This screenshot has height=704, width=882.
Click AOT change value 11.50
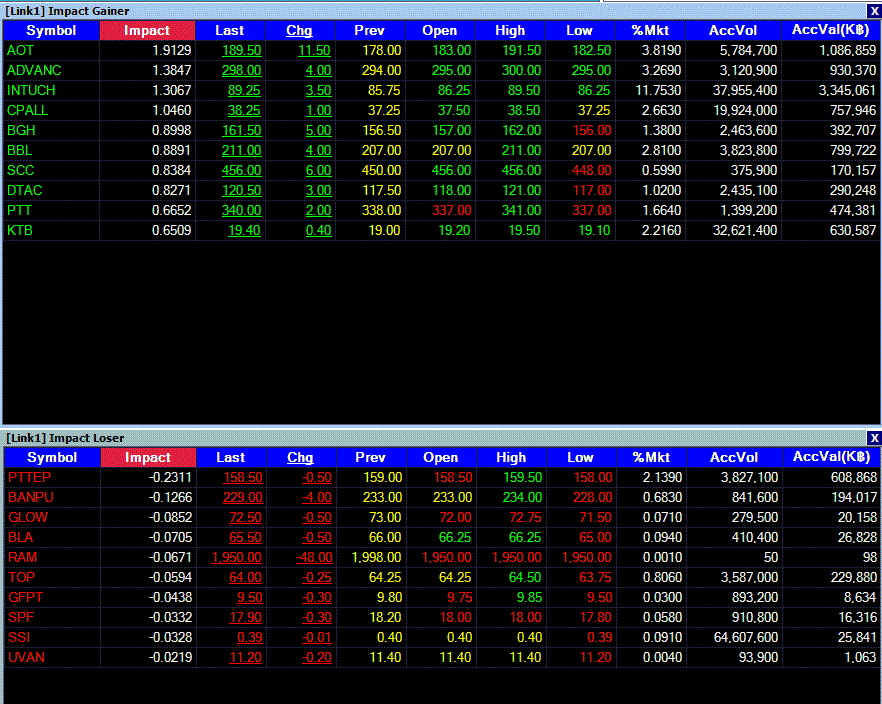(314, 50)
